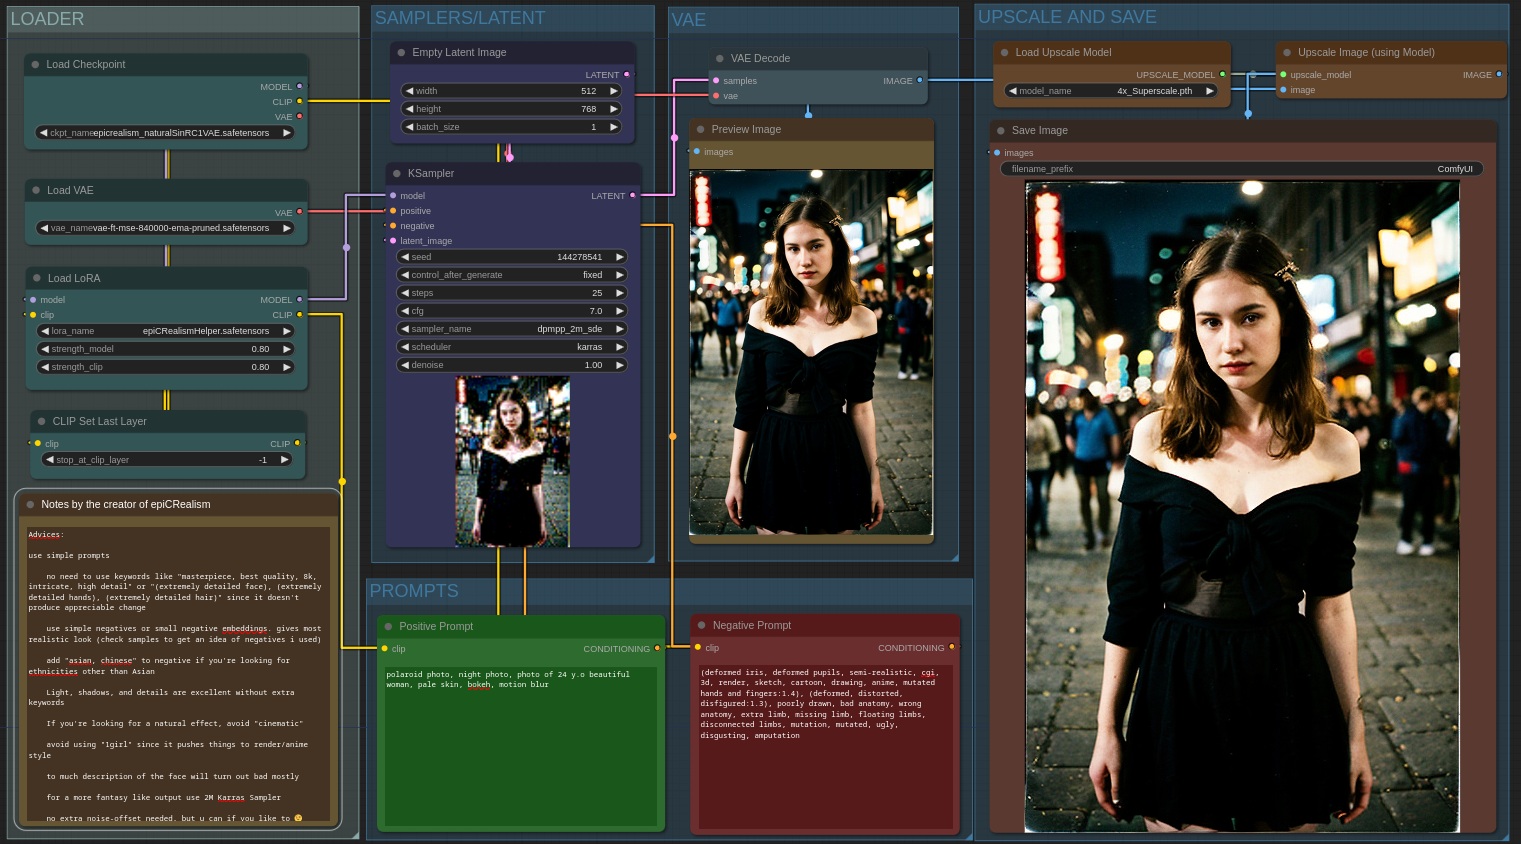
Task: Increase batch_size with its right arrow
Action: (x=614, y=126)
